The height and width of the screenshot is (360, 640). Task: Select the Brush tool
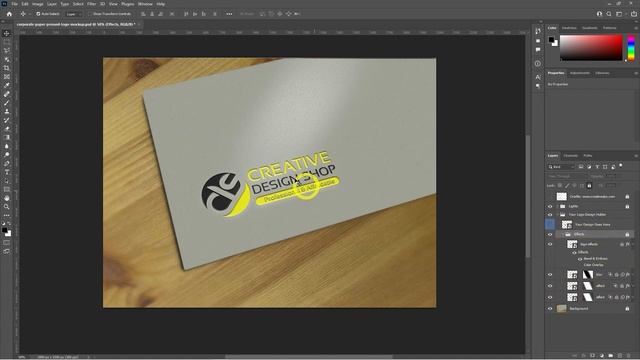[7, 102]
